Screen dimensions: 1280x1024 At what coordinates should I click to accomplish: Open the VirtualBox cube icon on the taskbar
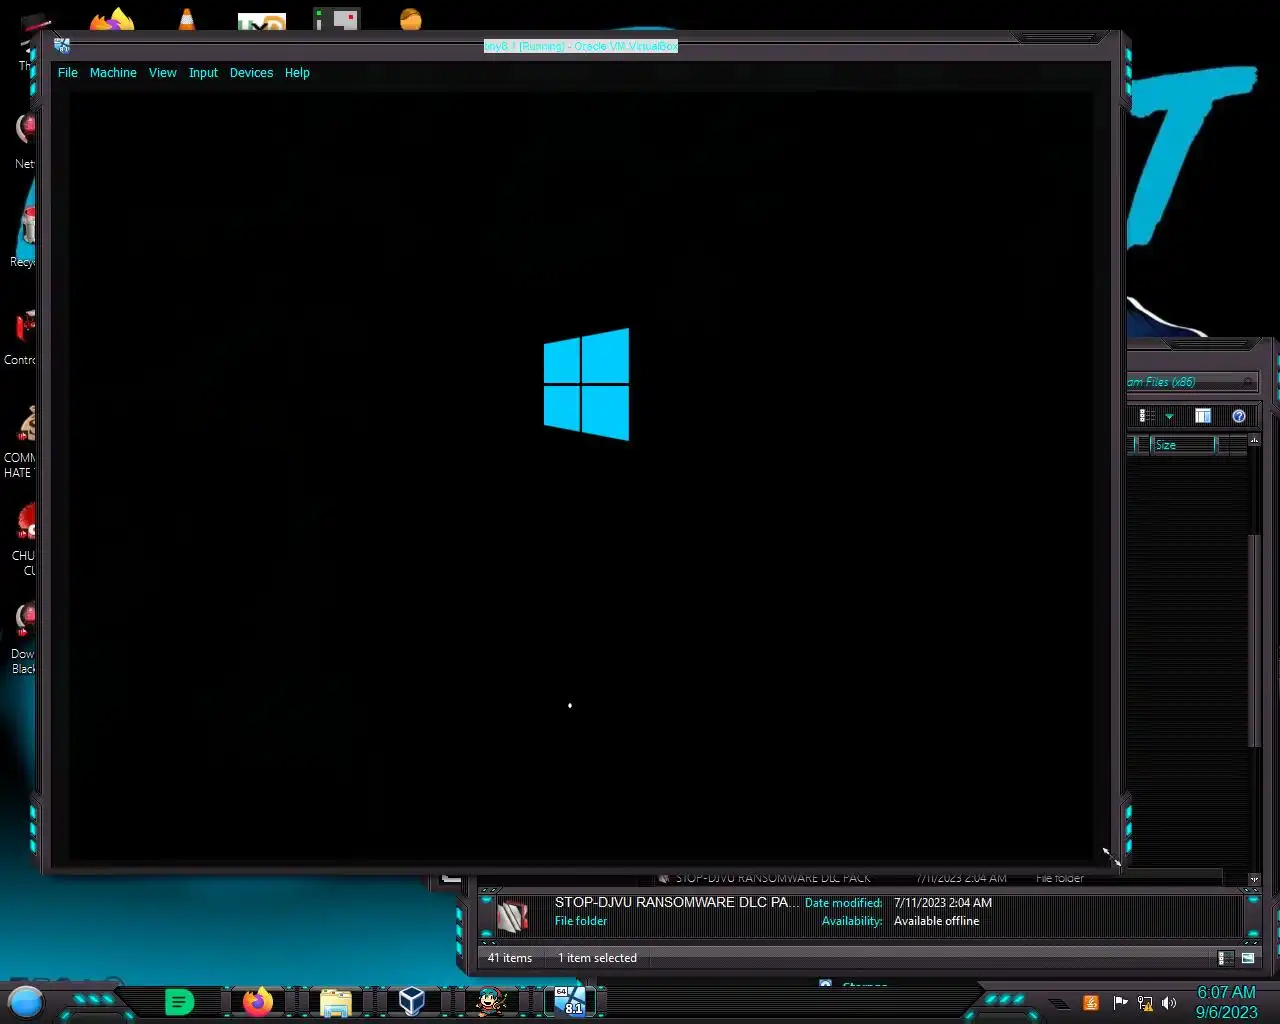(412, 1001)
